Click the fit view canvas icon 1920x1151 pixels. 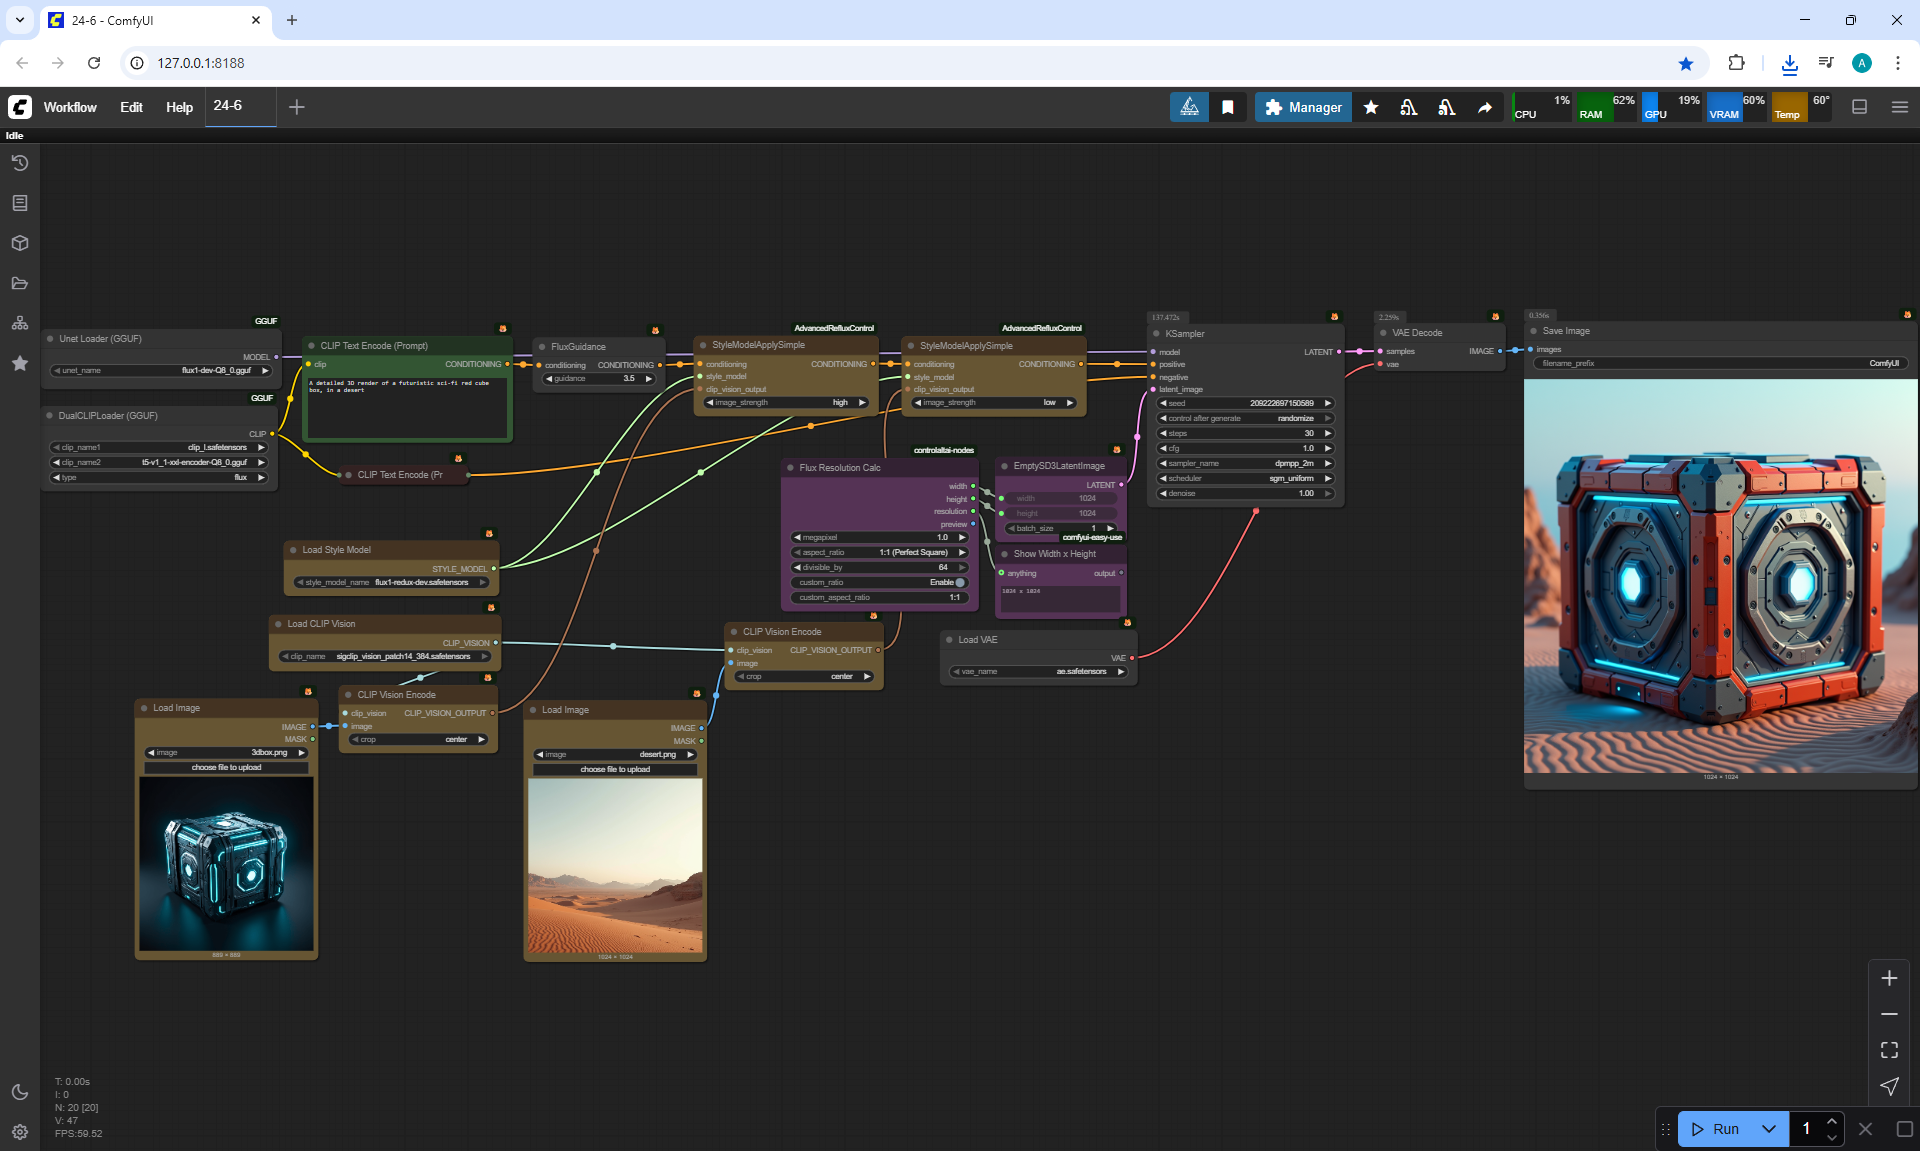pos(1889,1050)
